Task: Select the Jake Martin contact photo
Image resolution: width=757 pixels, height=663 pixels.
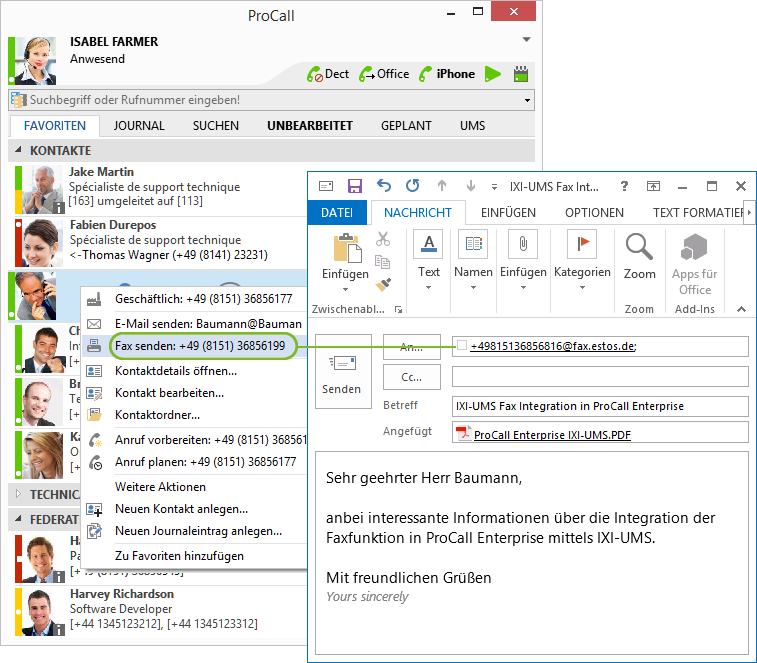Action: point(42,189)
